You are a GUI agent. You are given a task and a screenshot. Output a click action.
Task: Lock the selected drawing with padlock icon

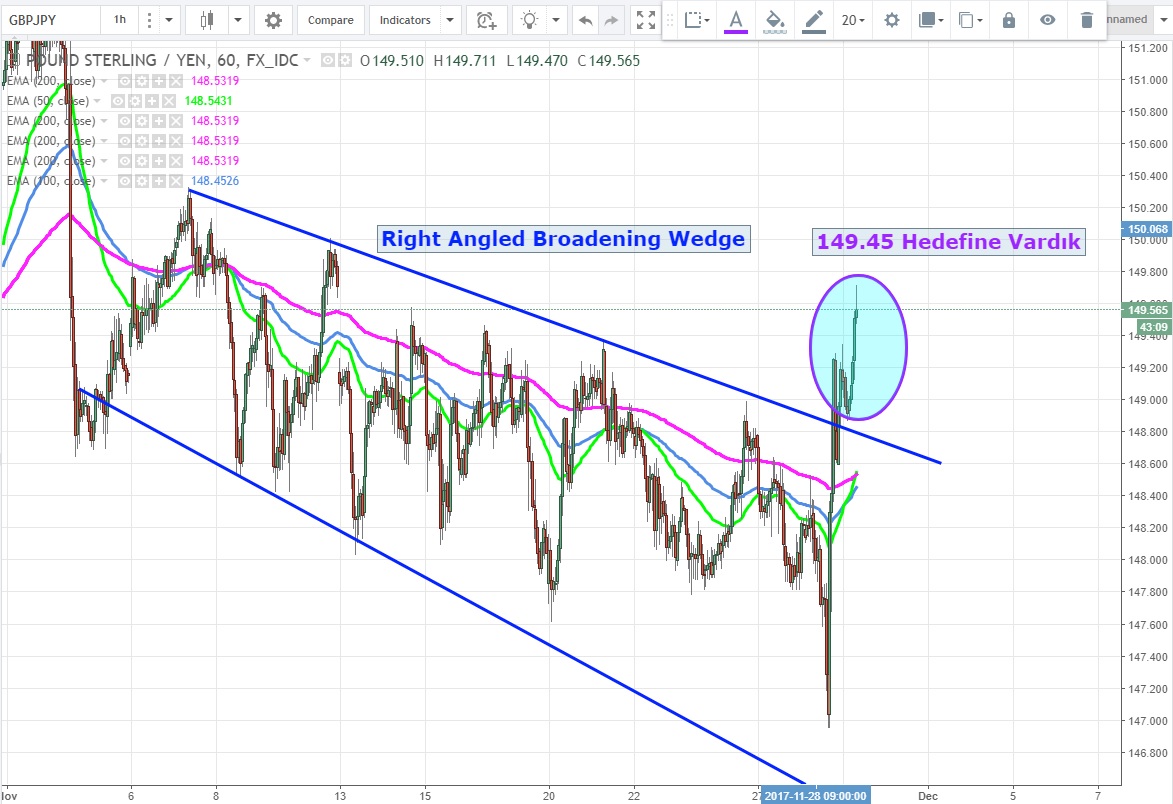pos(1008,20)
